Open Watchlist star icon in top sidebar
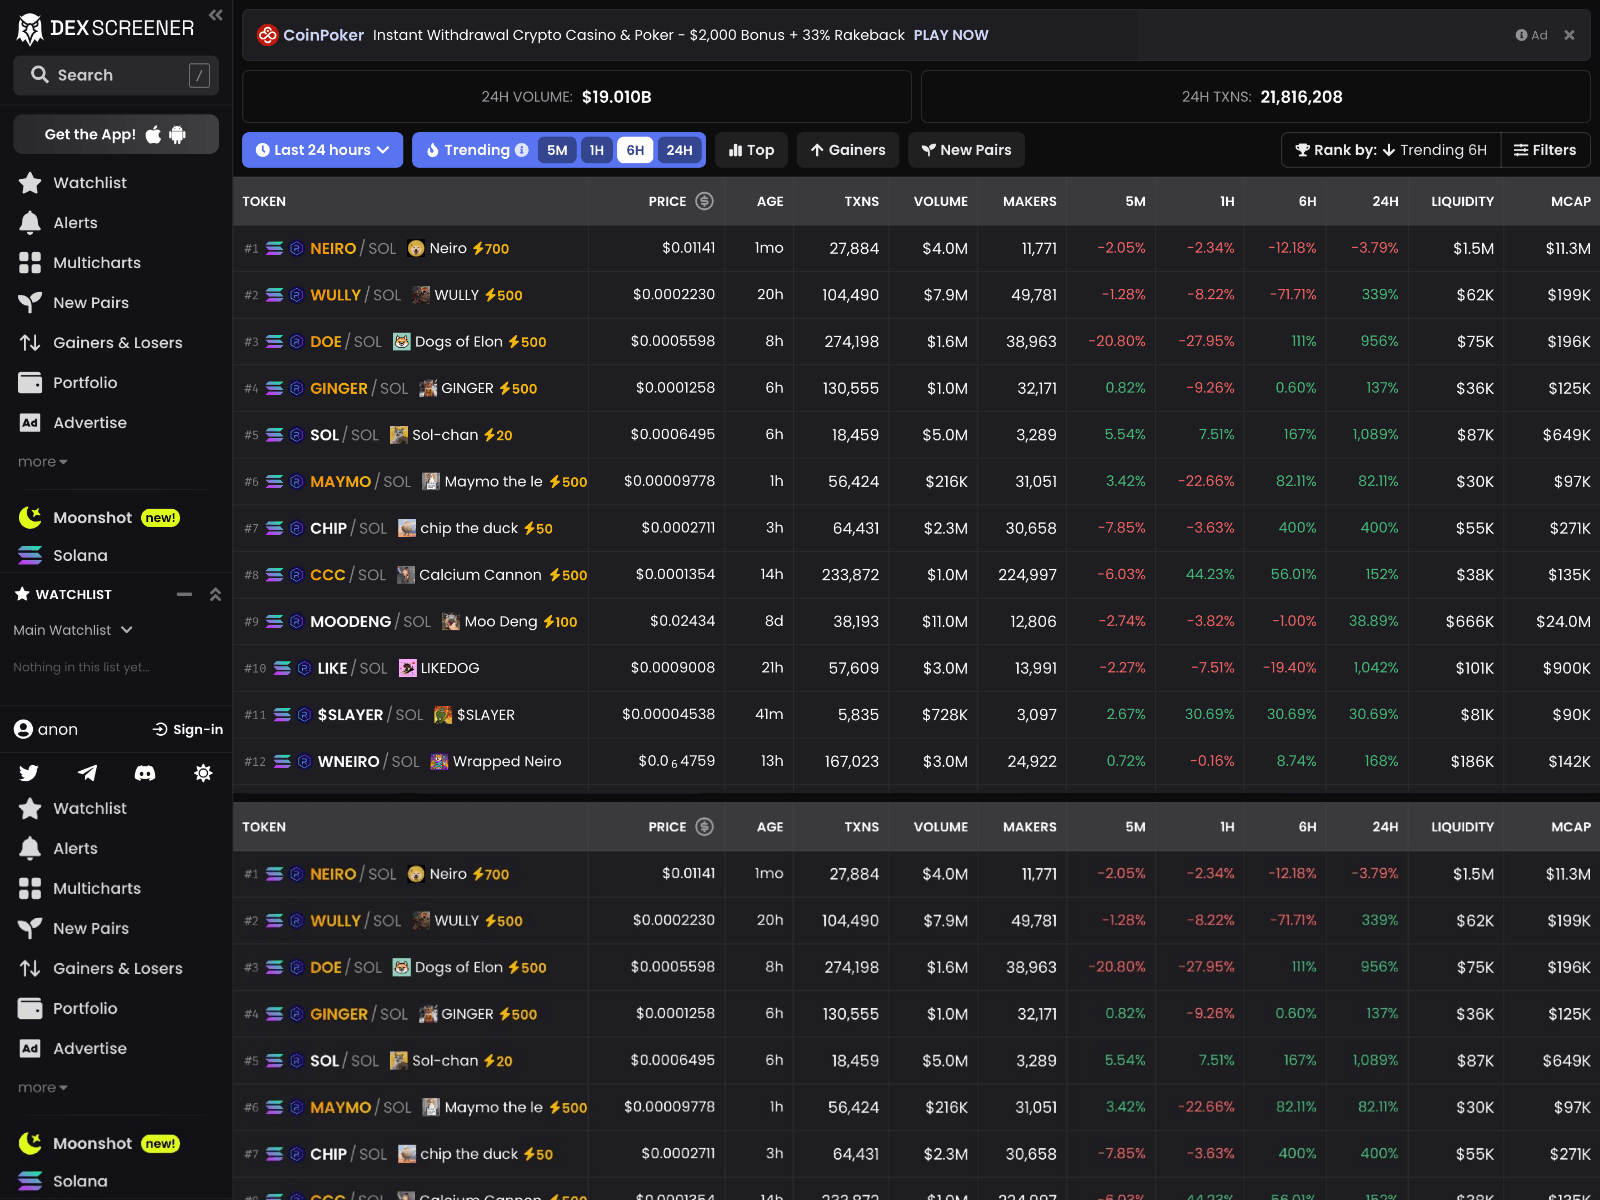 click(x=30, y=183)
